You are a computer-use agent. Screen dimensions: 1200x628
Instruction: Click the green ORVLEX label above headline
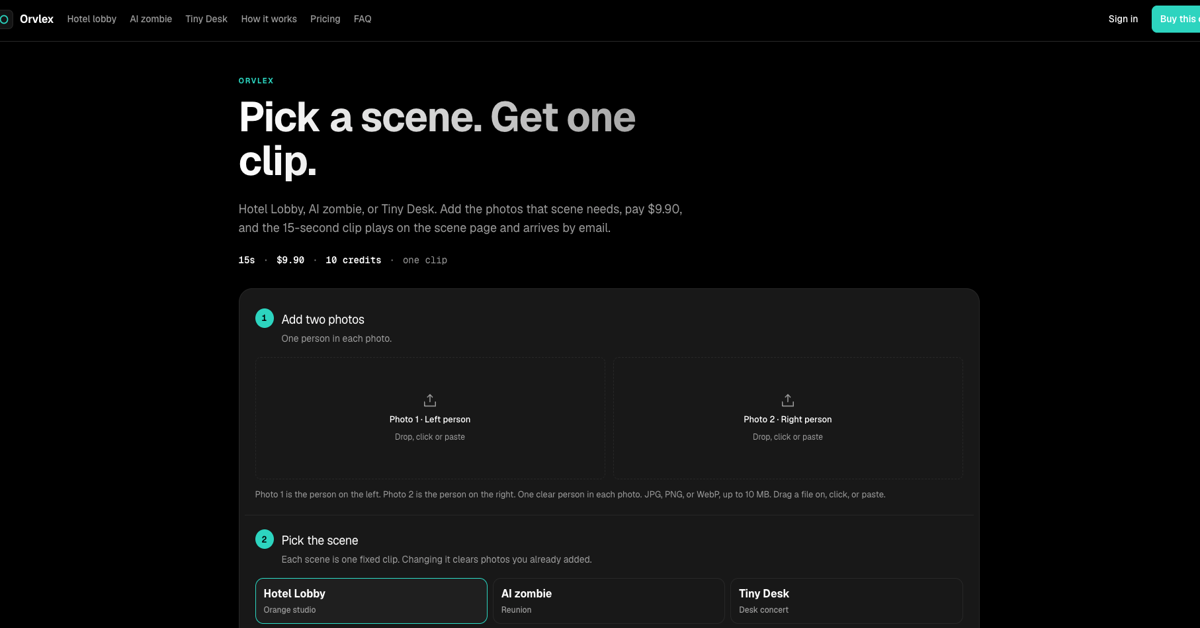[x=256, y=81]
